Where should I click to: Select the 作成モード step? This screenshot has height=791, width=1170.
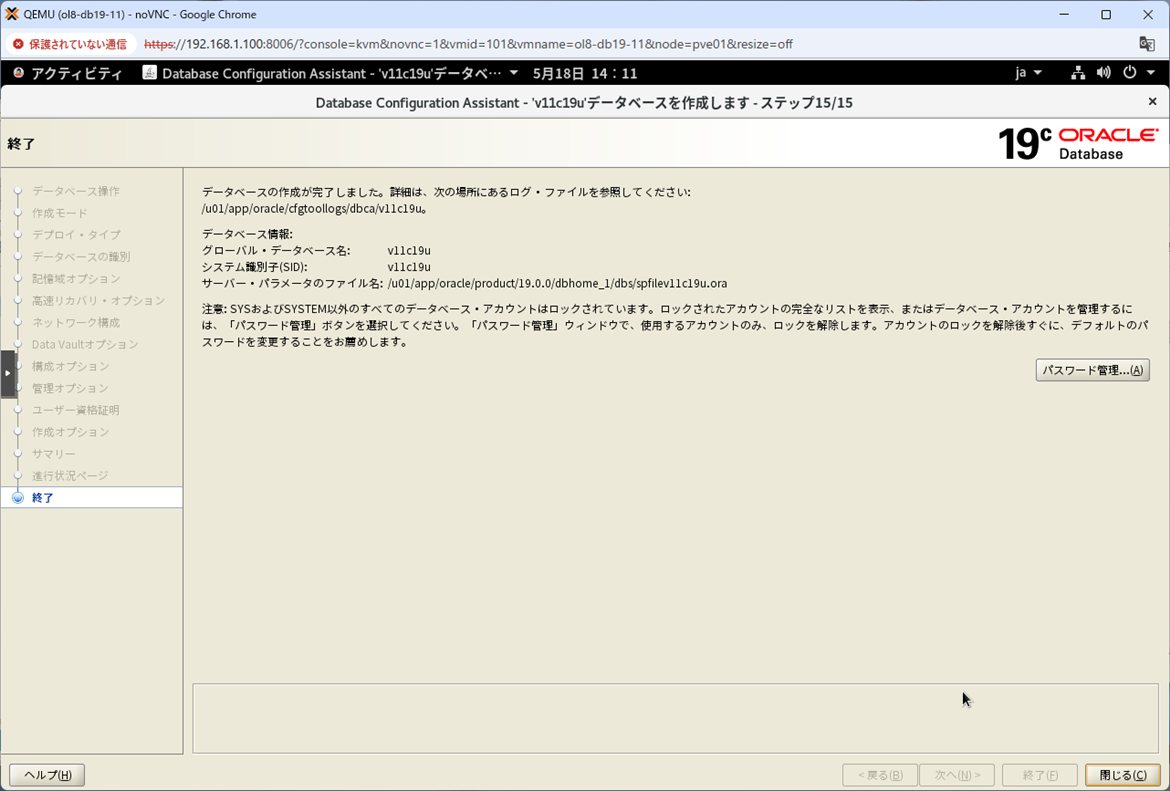pyautogui.click(x=60, y=213)
